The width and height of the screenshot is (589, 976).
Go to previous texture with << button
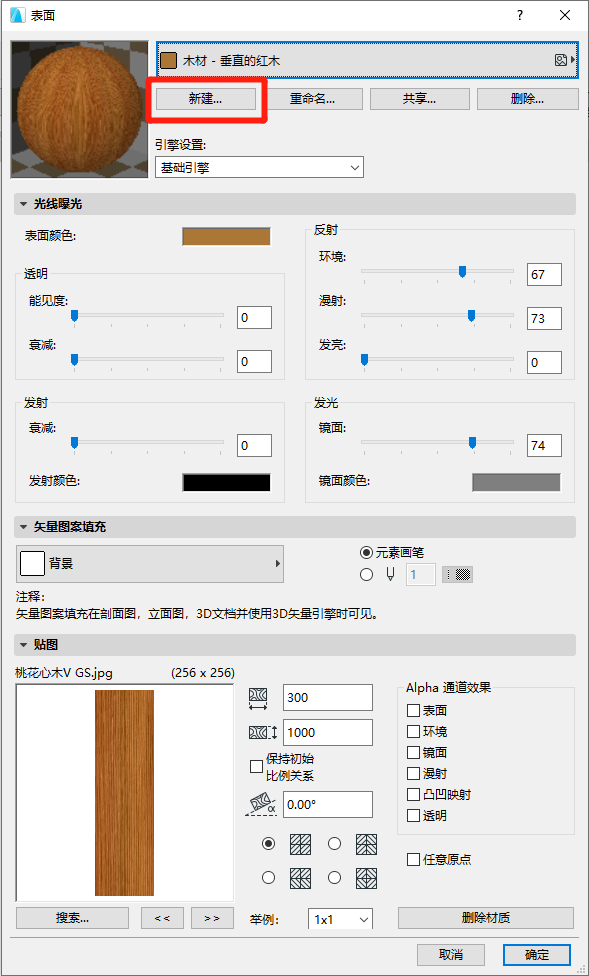(163, 918)
